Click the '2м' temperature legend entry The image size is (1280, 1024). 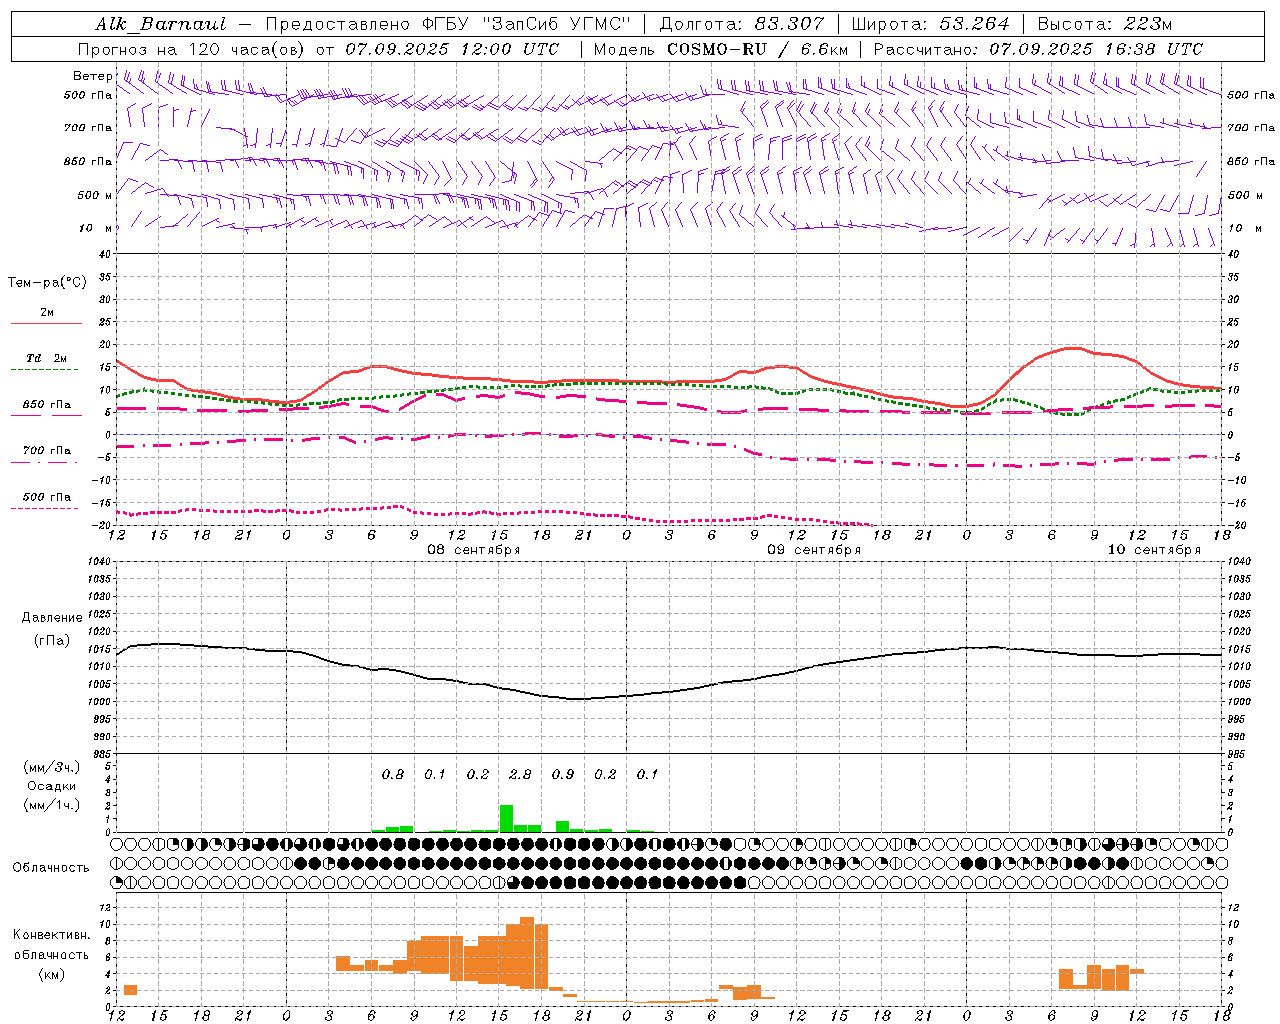(x=47, y=312)
